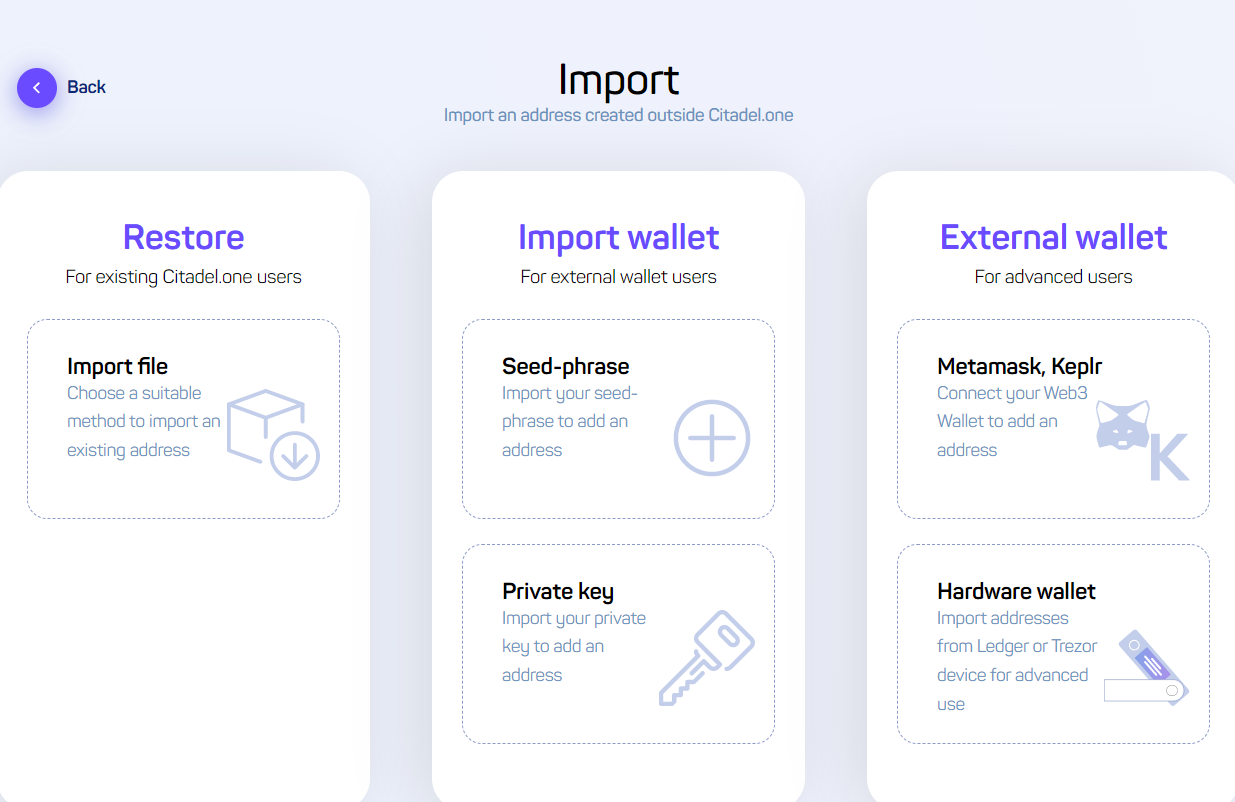Screen dimensions: 1235x802
Task: Select the Seed-phrase import option
Action: 618,419
